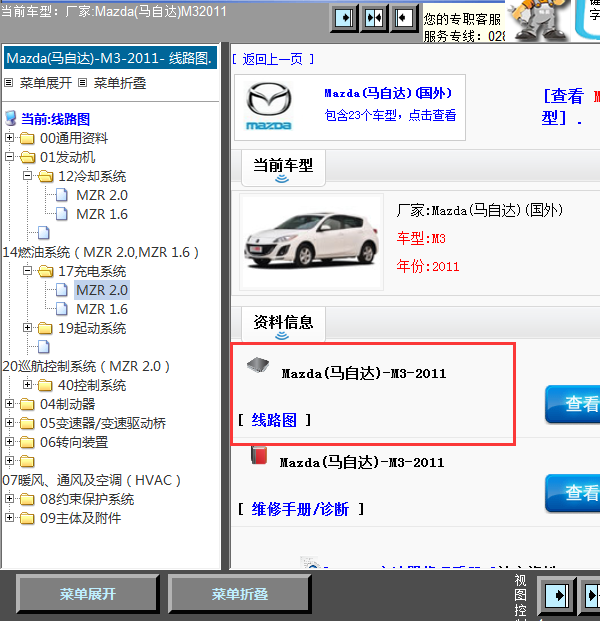Click the top 菜单展开 text in left panel
This screenshot has height=621, width=600.
tap(46, 83)
